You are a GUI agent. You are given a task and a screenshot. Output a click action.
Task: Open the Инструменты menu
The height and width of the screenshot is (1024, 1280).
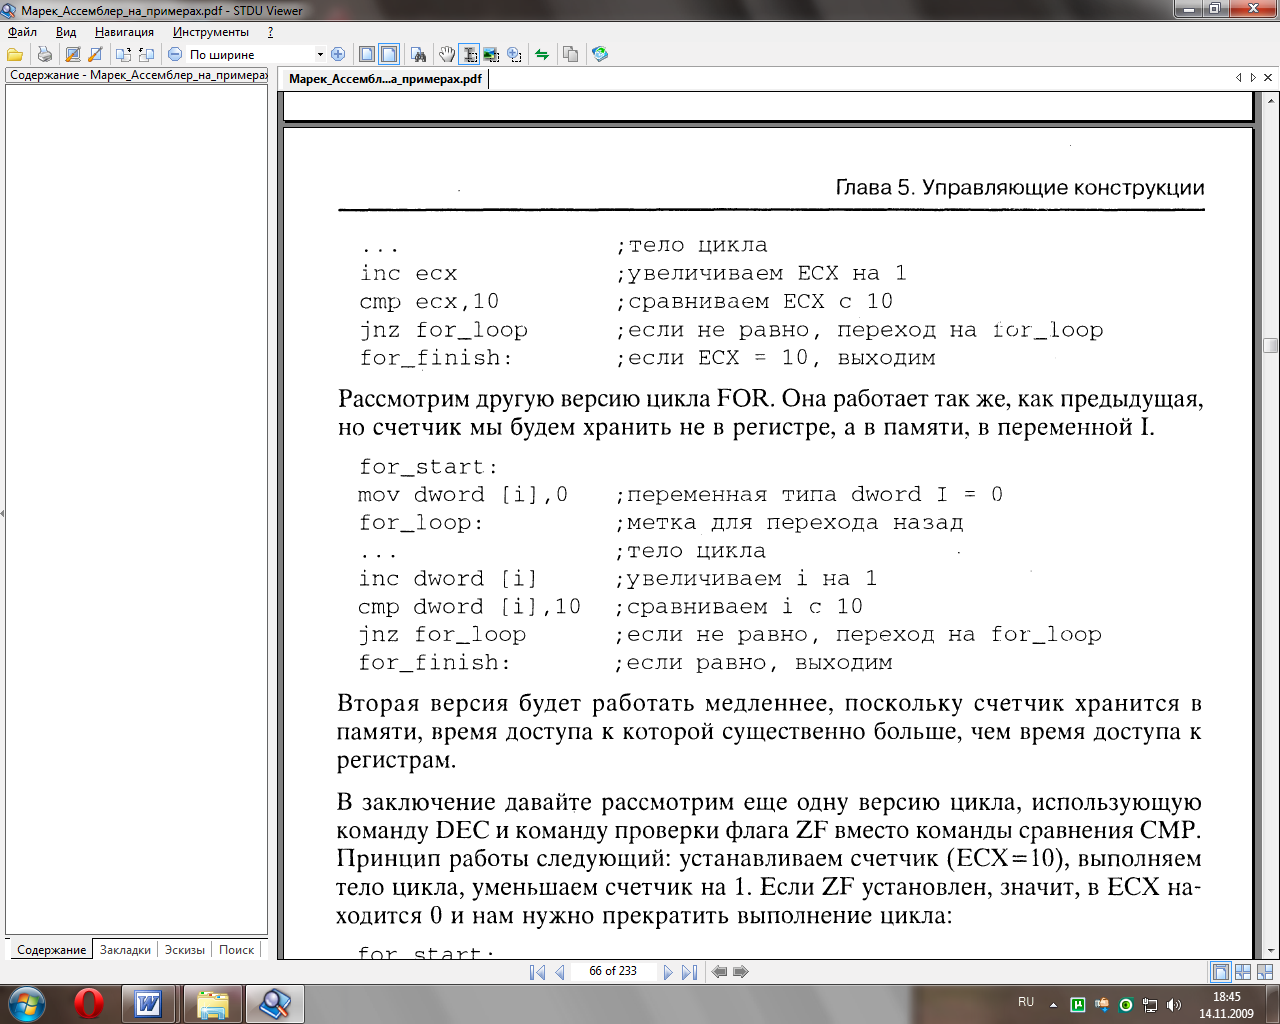[211, 32]
